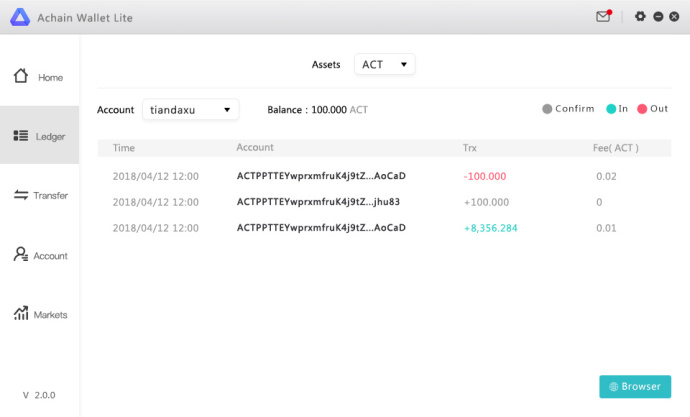Screen dimensions: 690x417
Task: Click the Balance : 100.000 ACT text
Action: pos(317,110)
